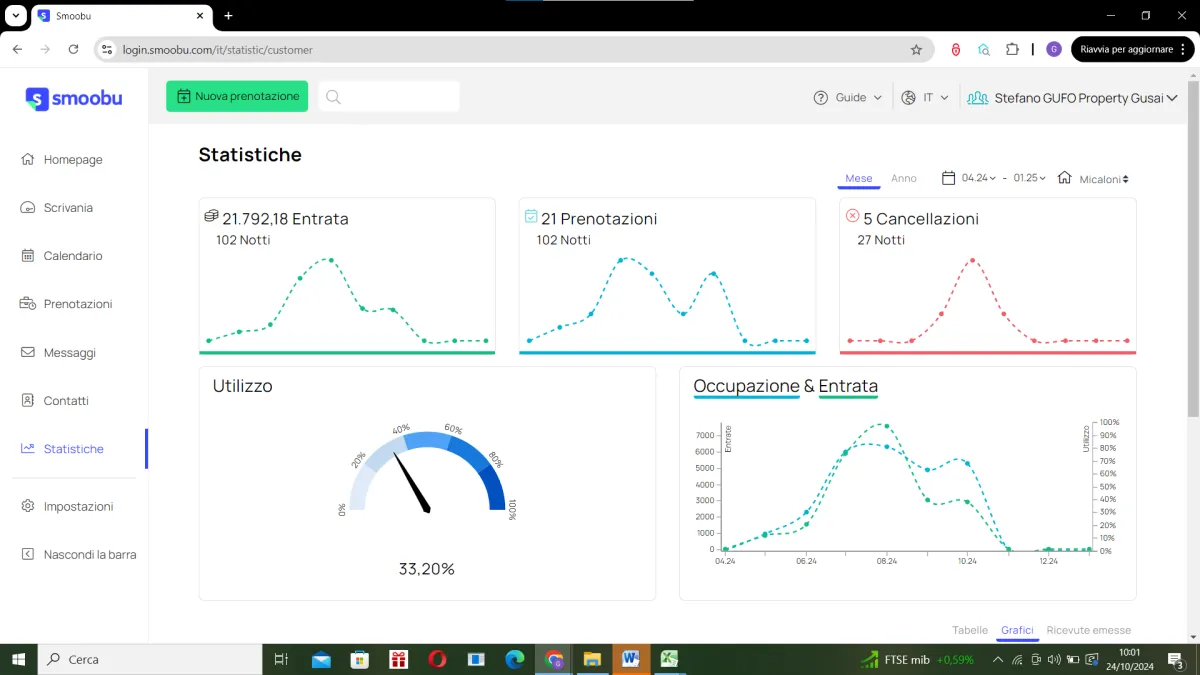1200x675 pixels.
Task: Open a new browser tab
Action: pos(228,16)
